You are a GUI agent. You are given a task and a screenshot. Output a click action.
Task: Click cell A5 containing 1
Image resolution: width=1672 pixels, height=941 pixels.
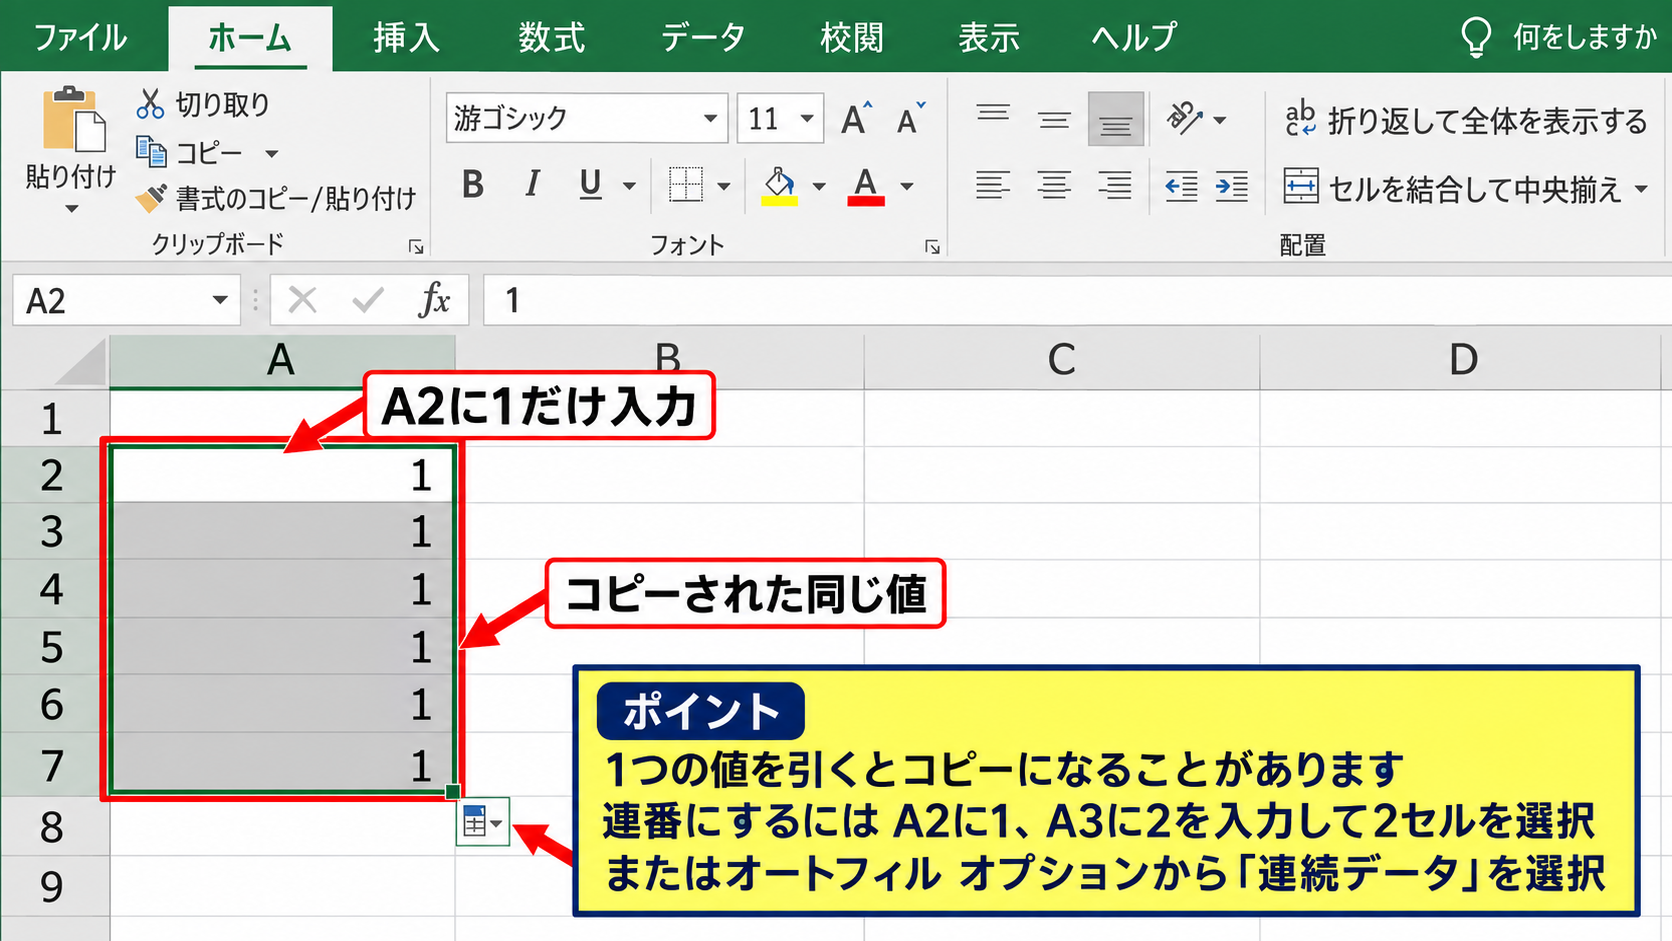click(283, 647)
